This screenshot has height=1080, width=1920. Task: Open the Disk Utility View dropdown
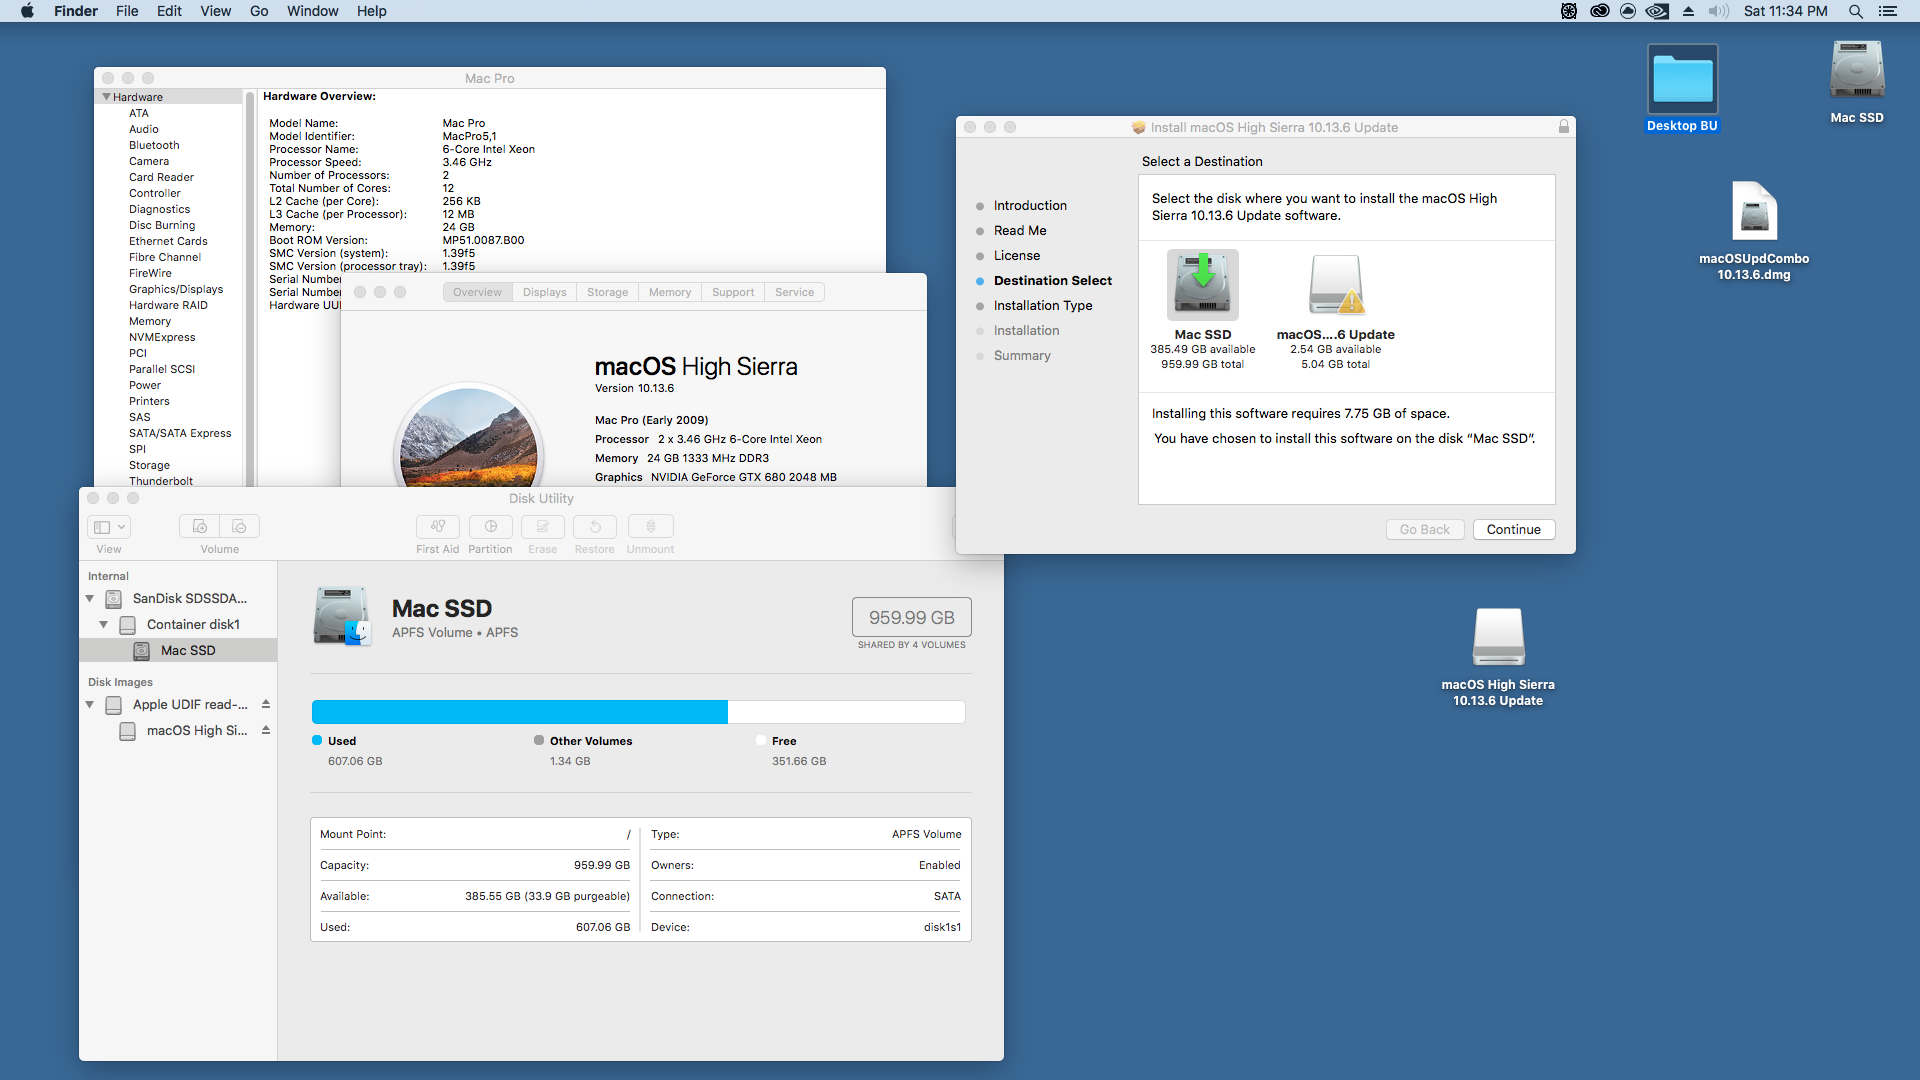tap(109, 527)
